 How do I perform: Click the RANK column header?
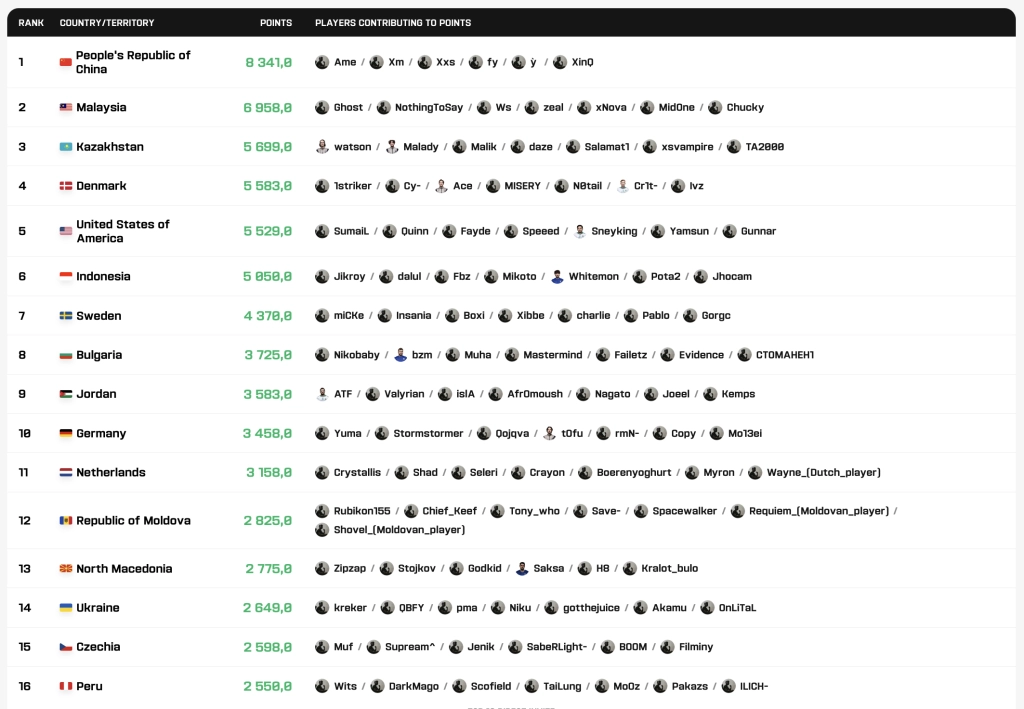click(x=31, y=23)
